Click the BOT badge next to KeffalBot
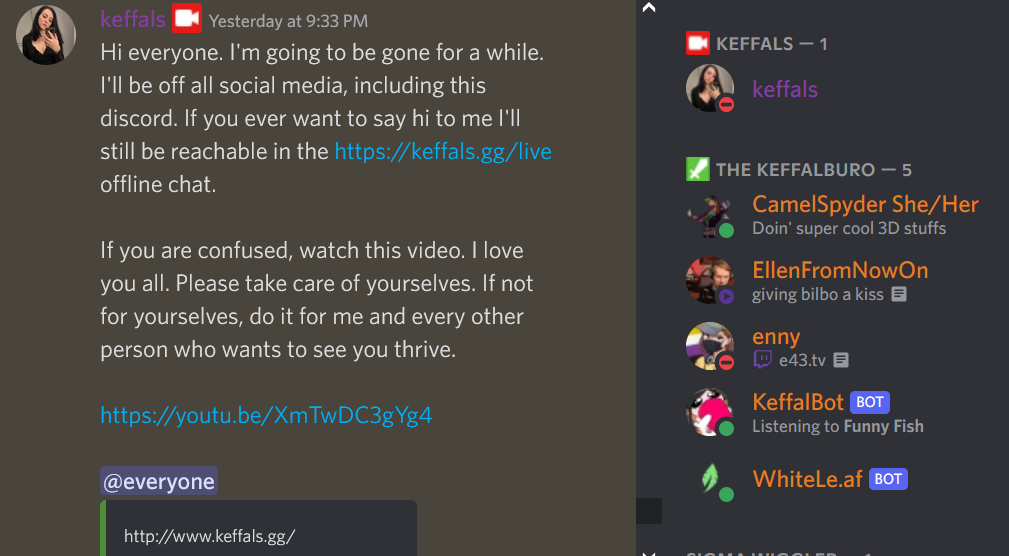This screenshot has width=1009, height=556. (x=869, y=402)
